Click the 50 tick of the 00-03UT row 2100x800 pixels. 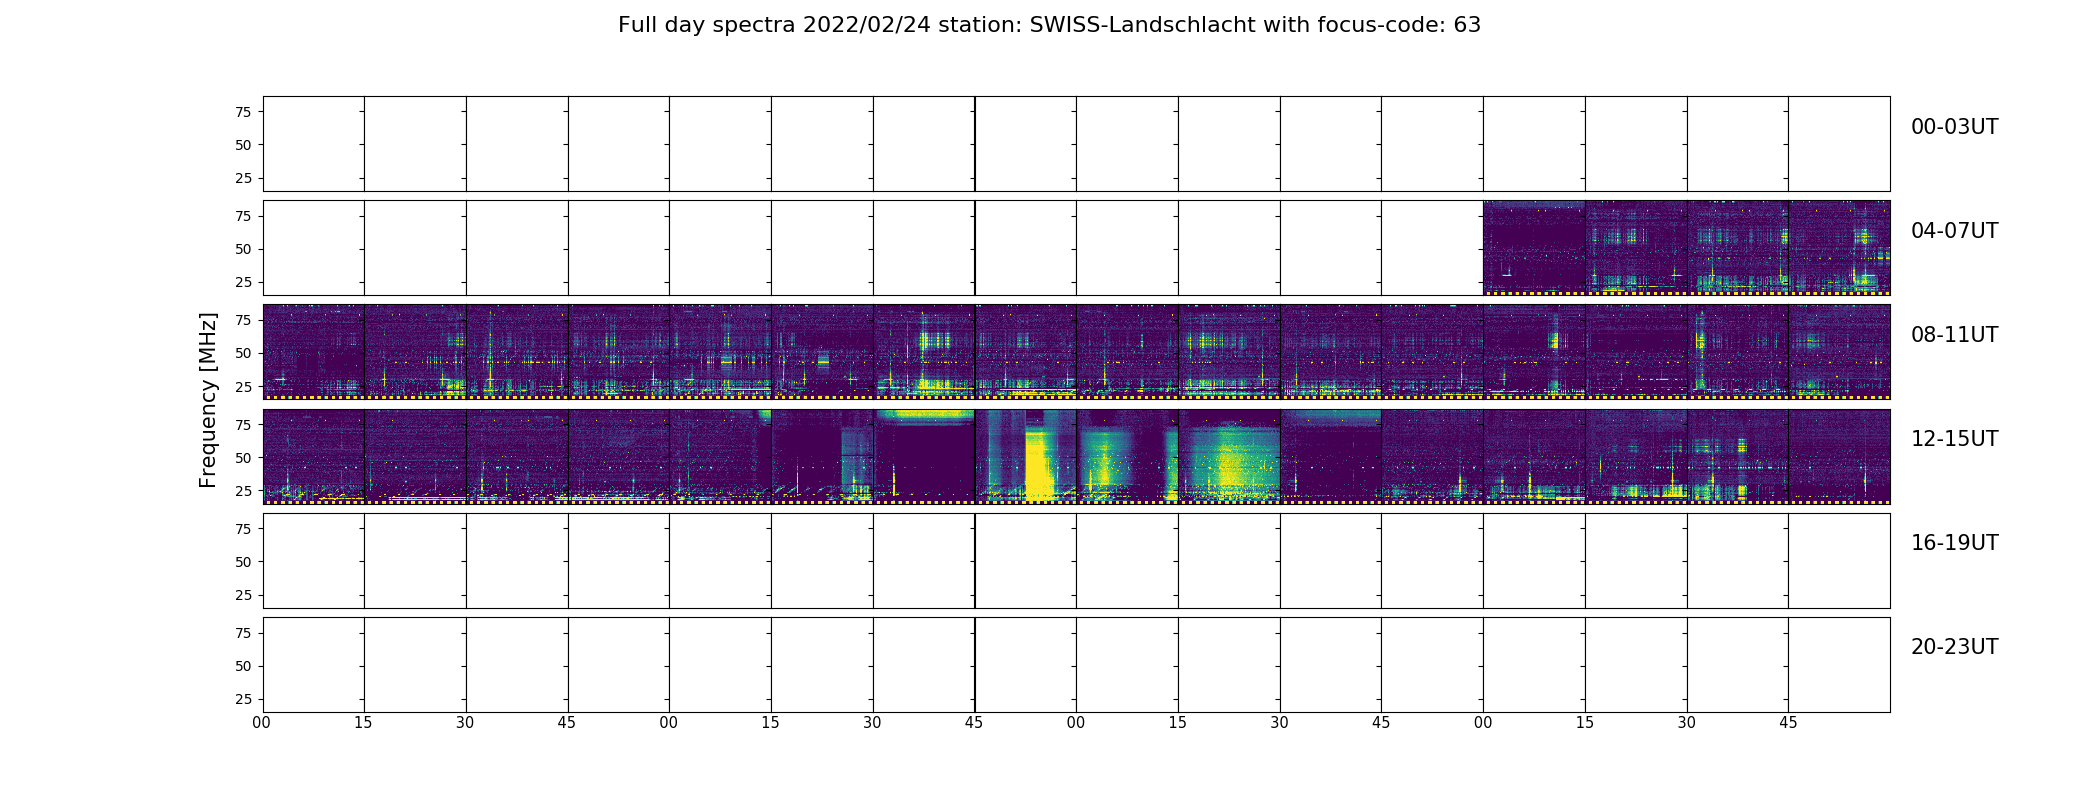[243, 145]
